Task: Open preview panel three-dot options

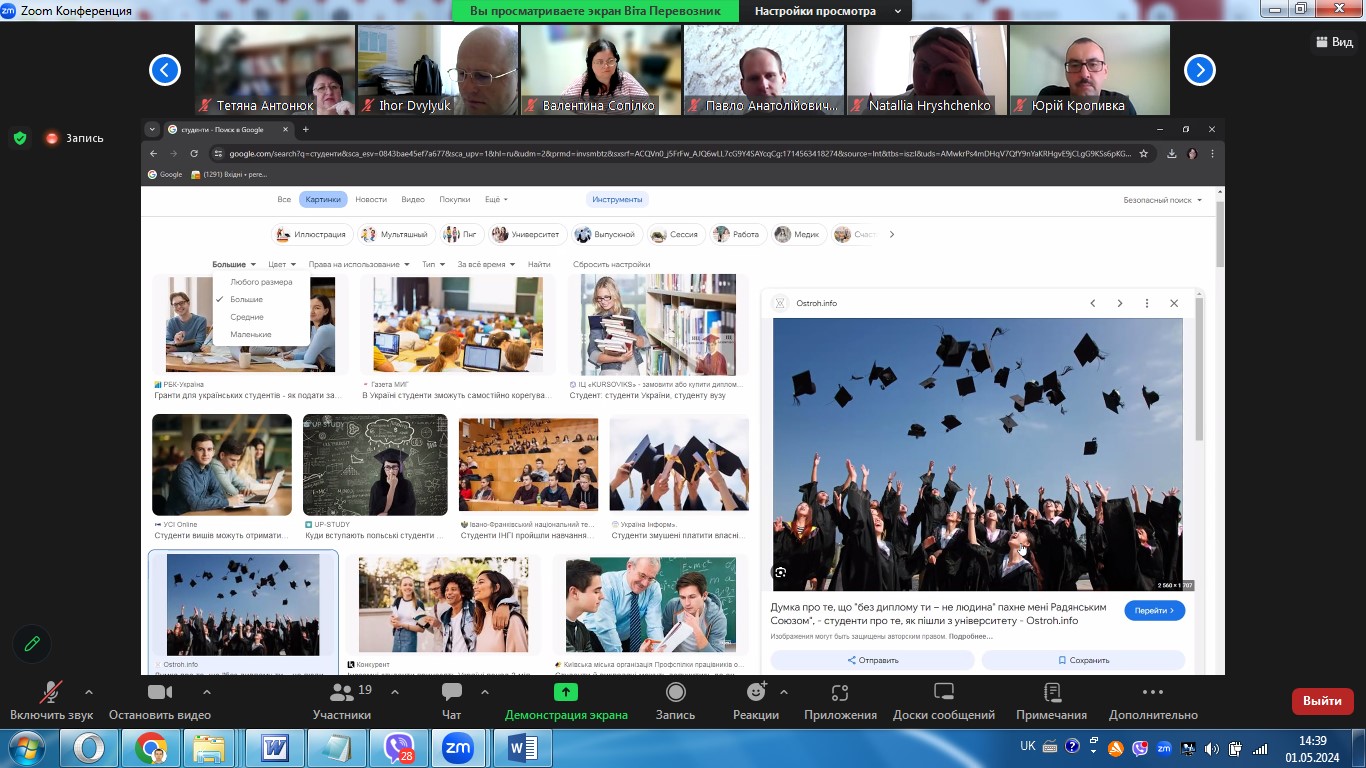Action: (x=1147, y=303)
